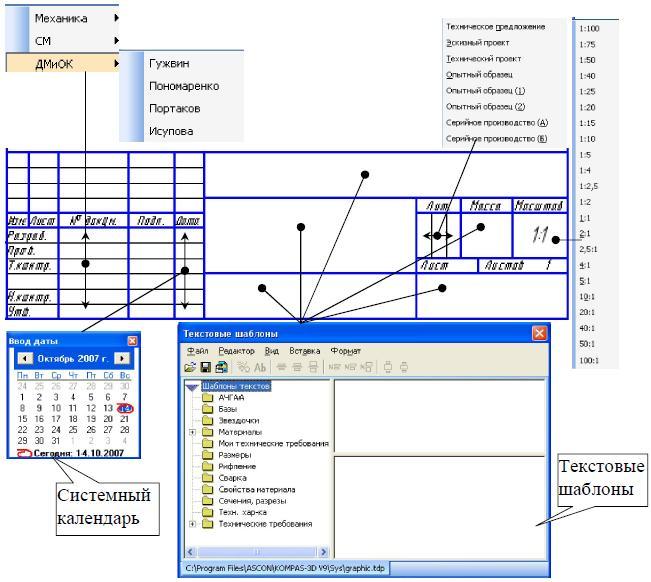651x582 pixels.
Task: Open the ДМиОК submenu arrow
Action: (x=116, y=64)
